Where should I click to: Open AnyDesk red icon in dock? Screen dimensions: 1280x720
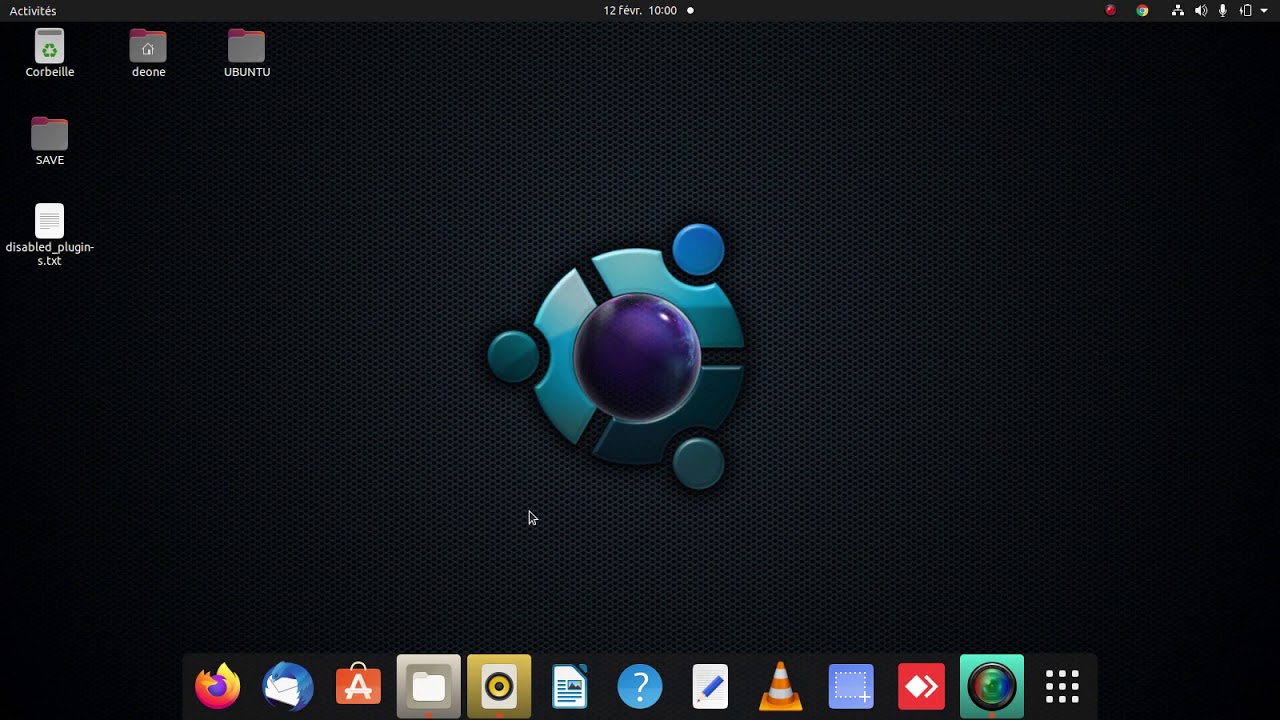click(x=921, y=687)
